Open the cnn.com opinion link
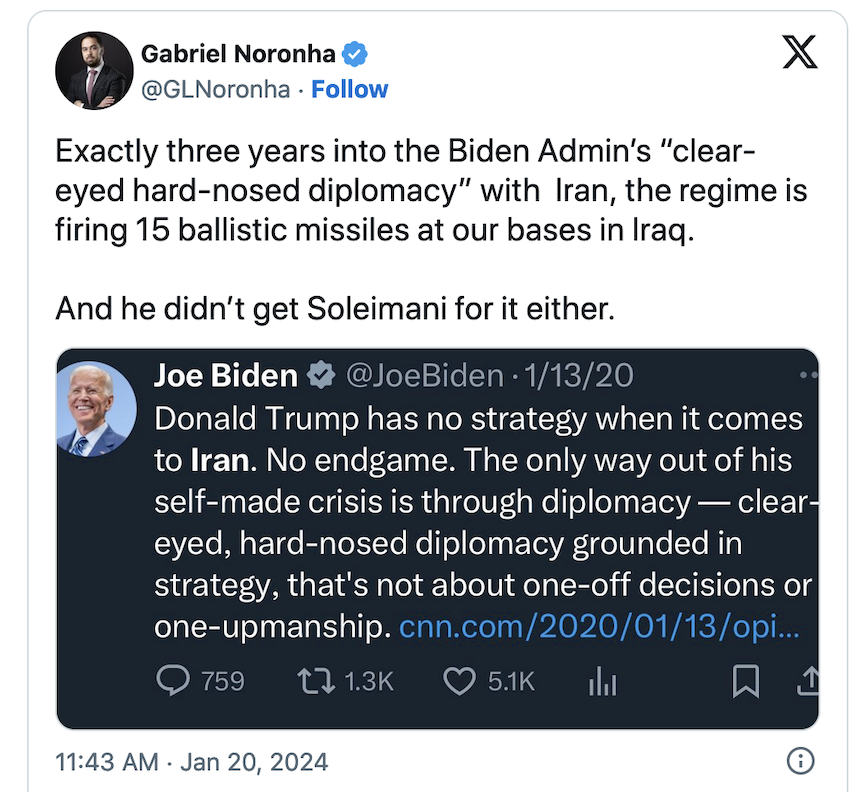 [x=600, y=628]
